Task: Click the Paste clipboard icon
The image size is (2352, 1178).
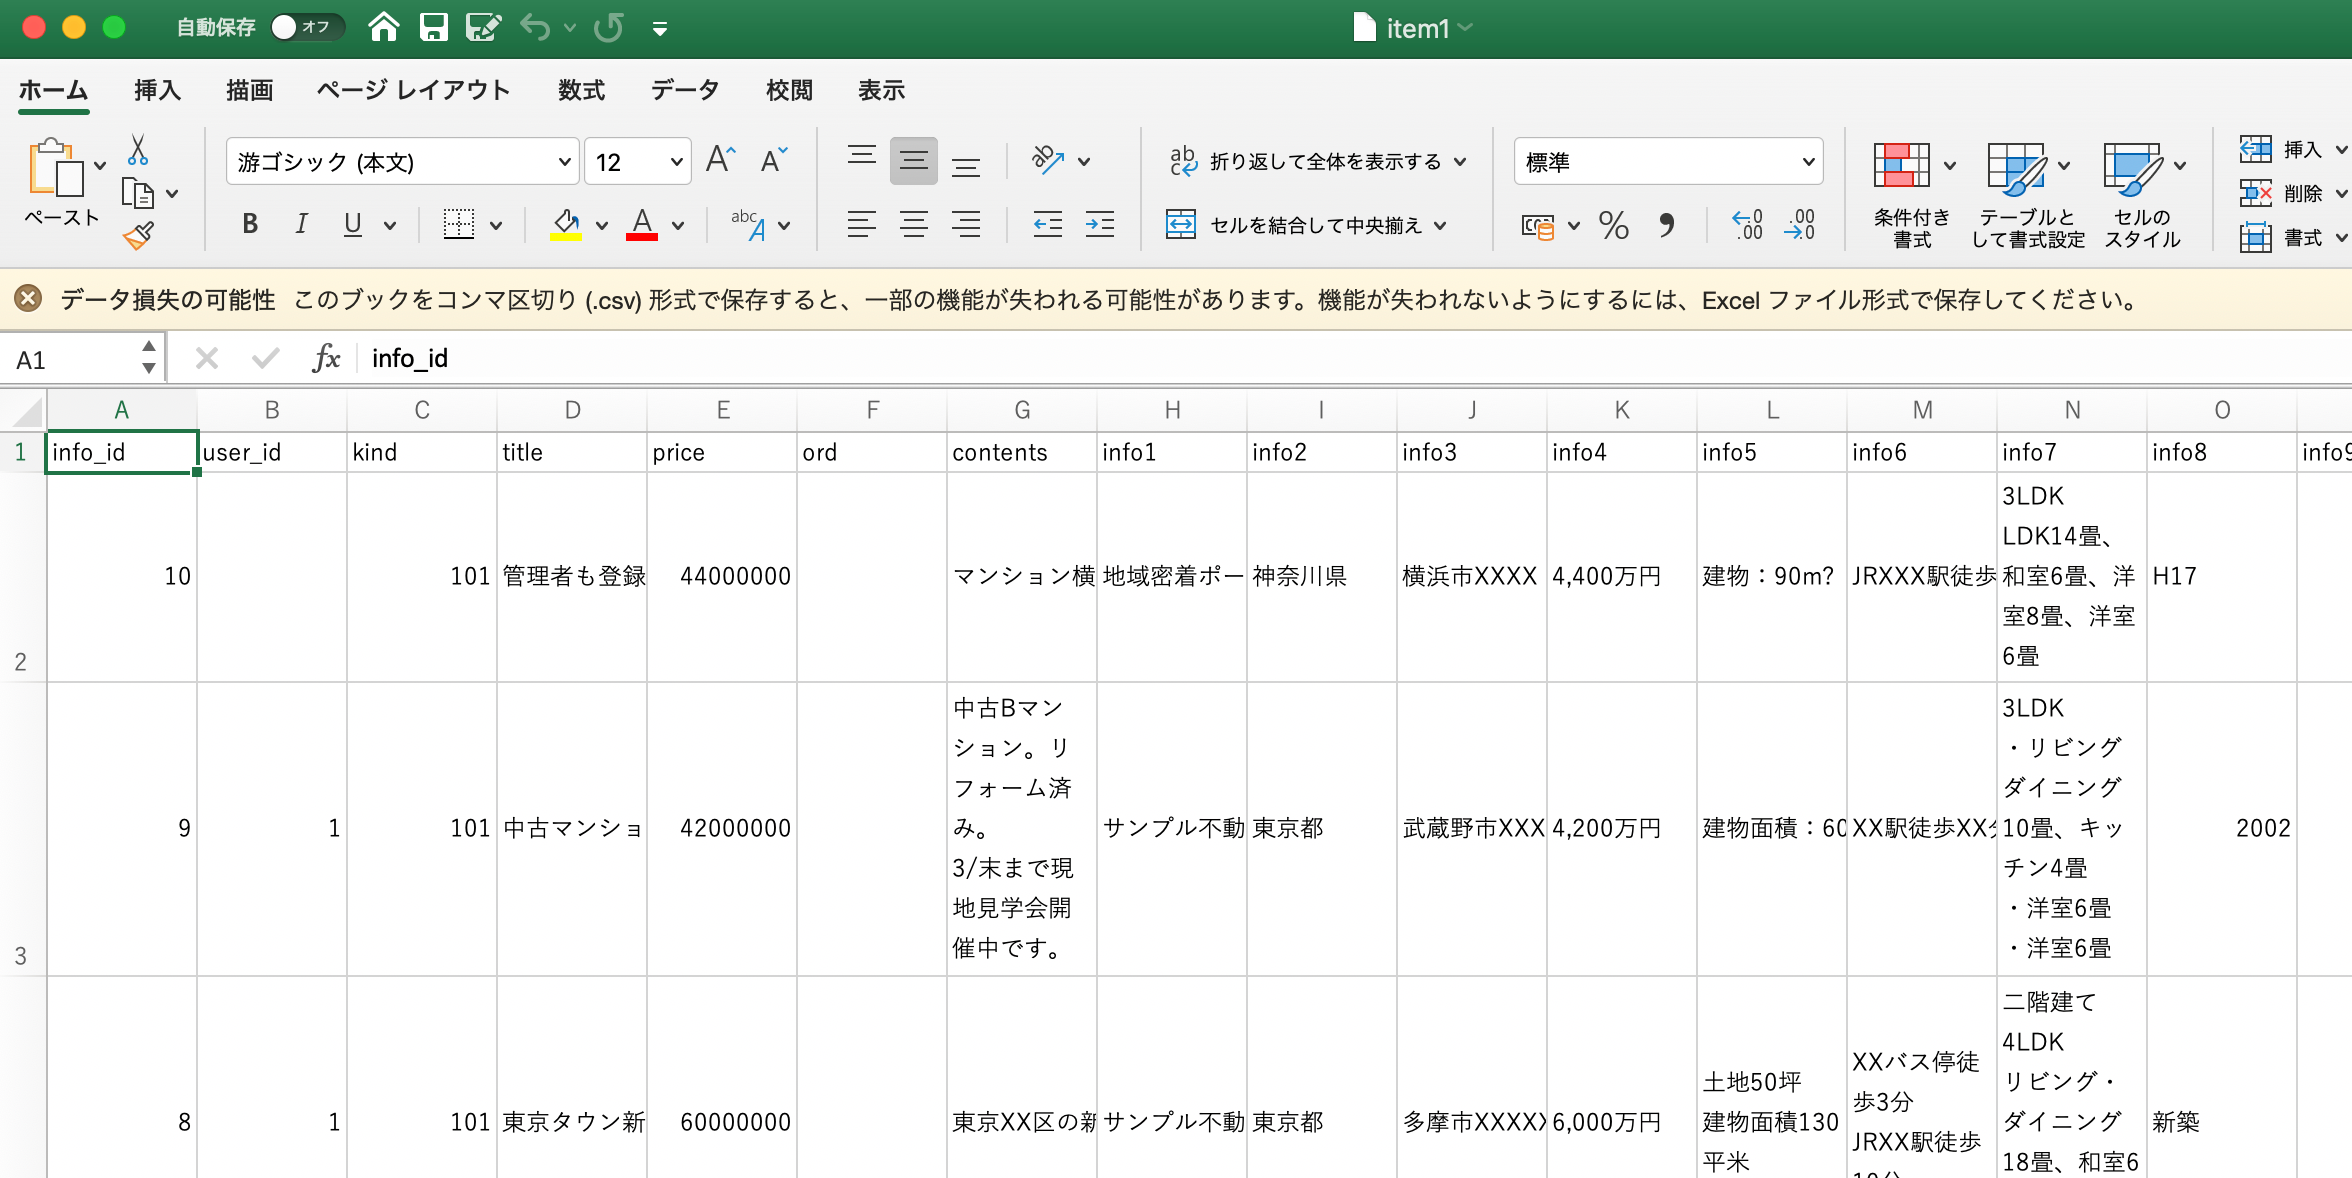Action: (55, 168)
